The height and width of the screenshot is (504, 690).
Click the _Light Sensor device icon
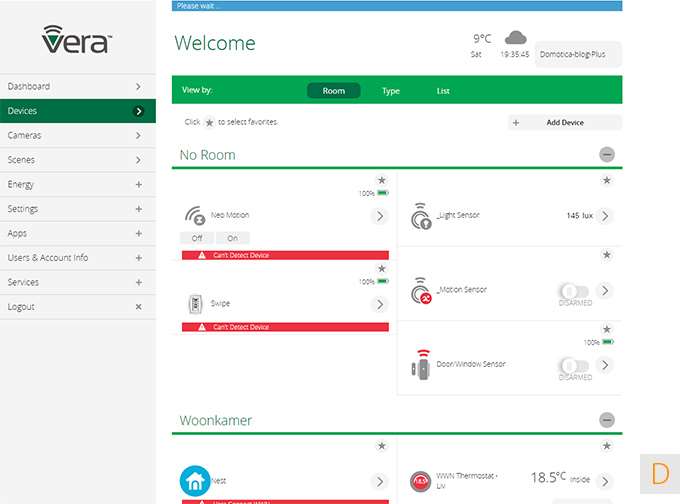[421, 215]
